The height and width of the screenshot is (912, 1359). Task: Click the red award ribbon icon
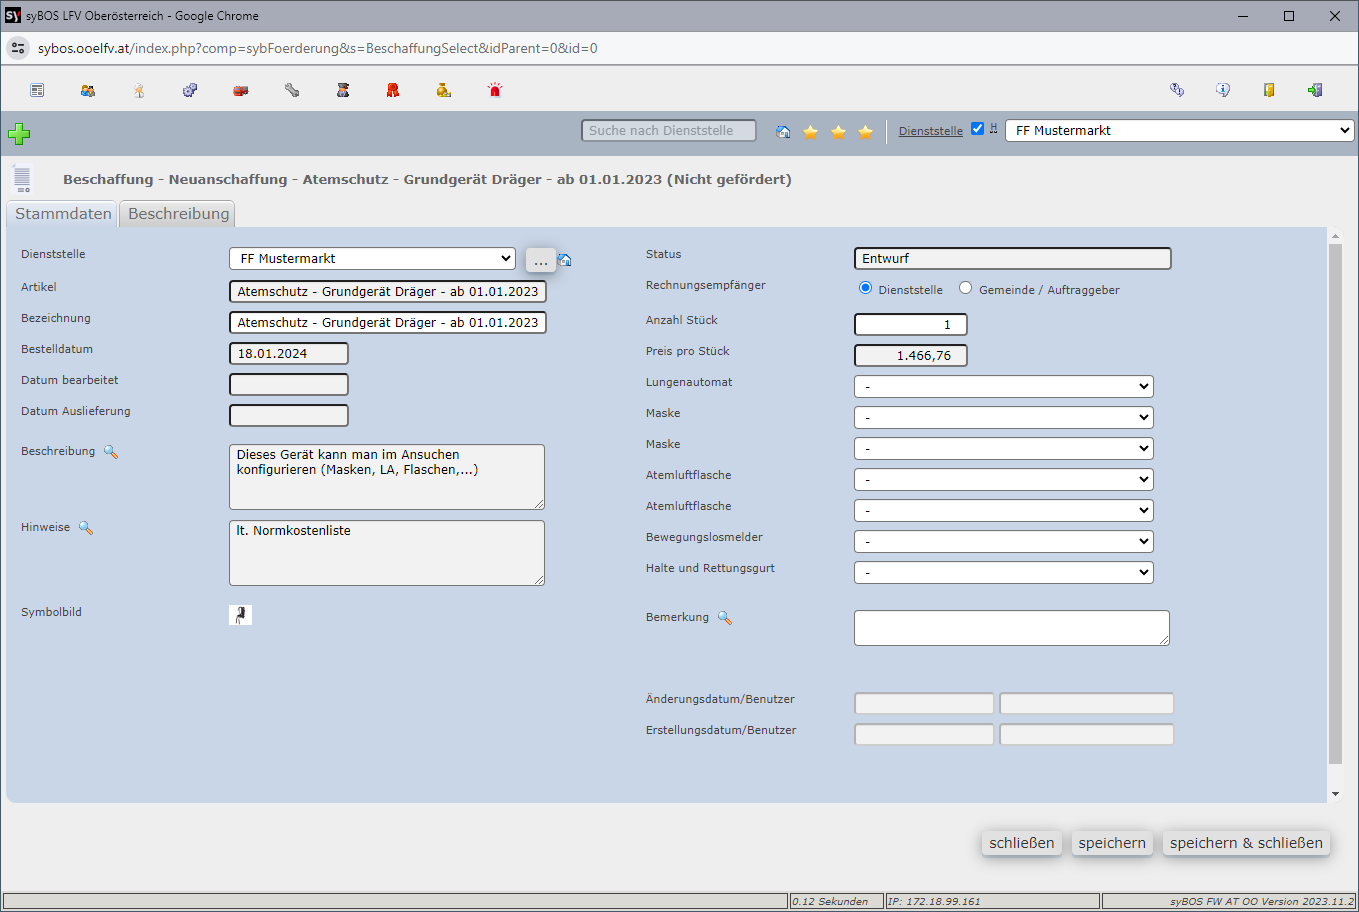pos(393,91)
